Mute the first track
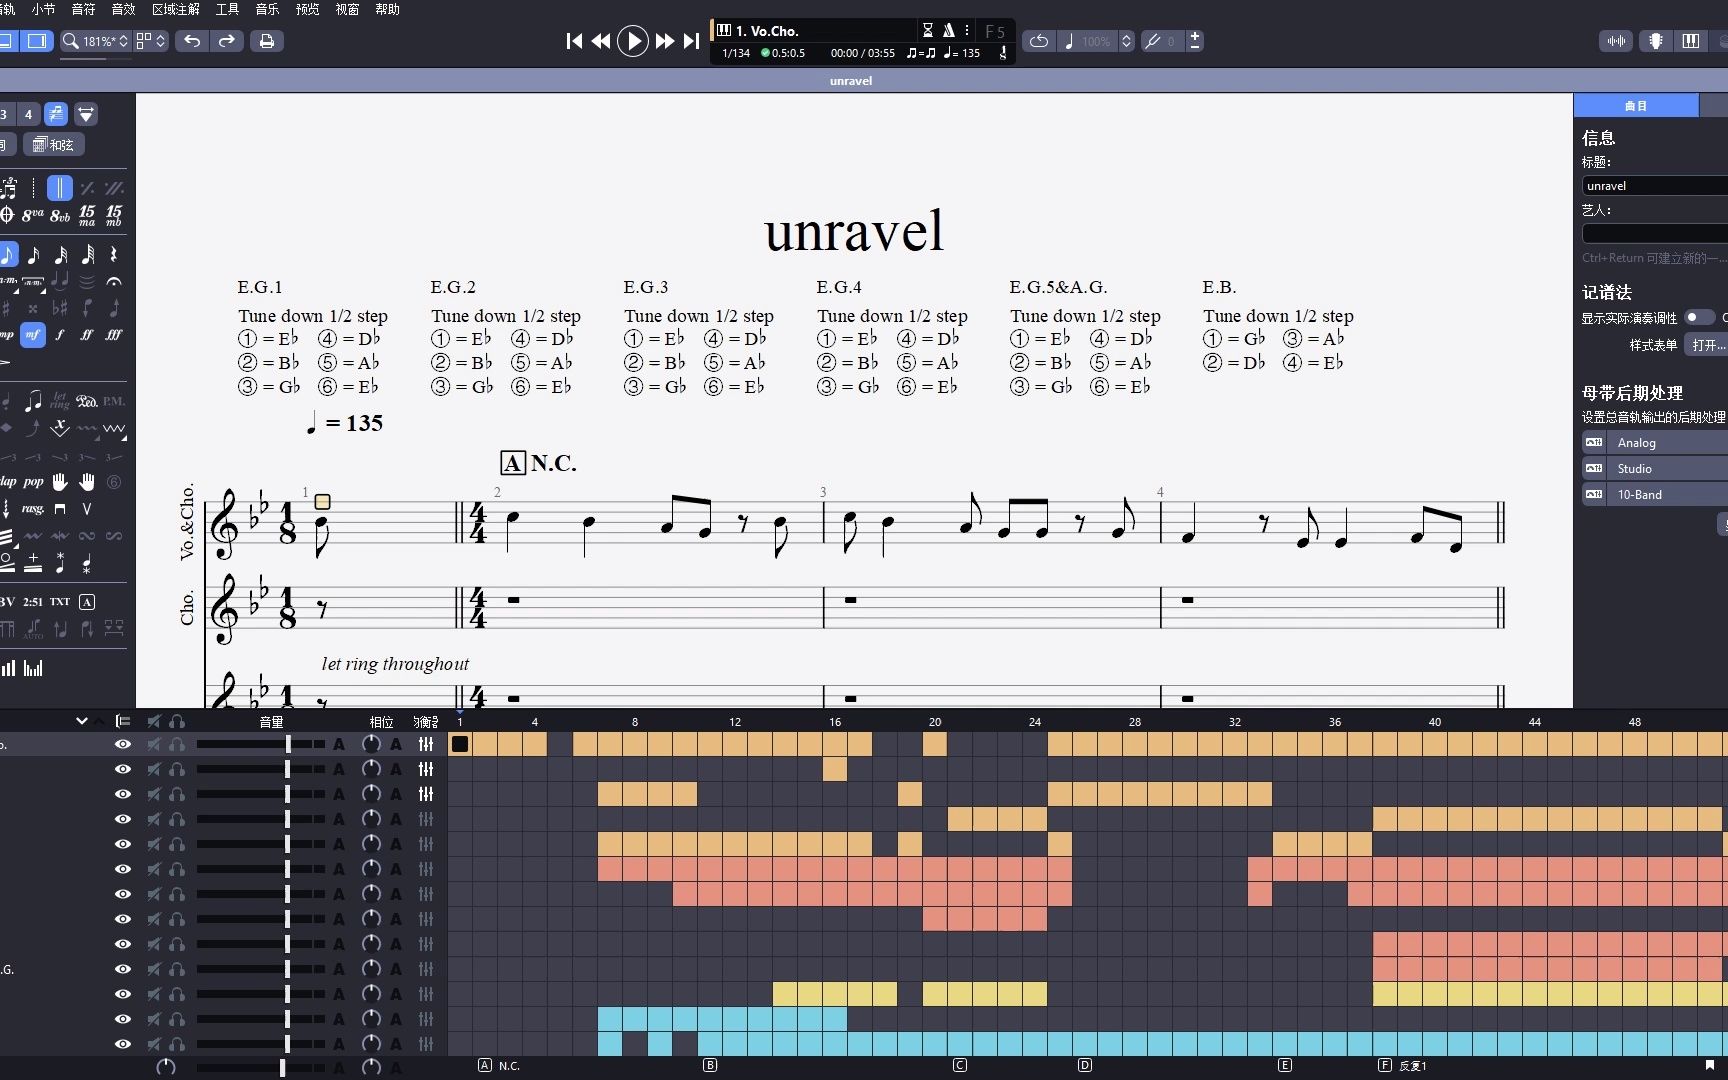1728x1080 pixels. [x=154, y=744]
